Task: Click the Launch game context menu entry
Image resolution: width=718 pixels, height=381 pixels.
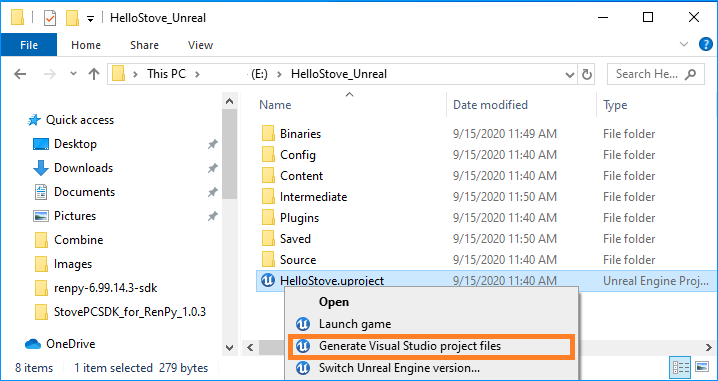Action: pos(355,324)
